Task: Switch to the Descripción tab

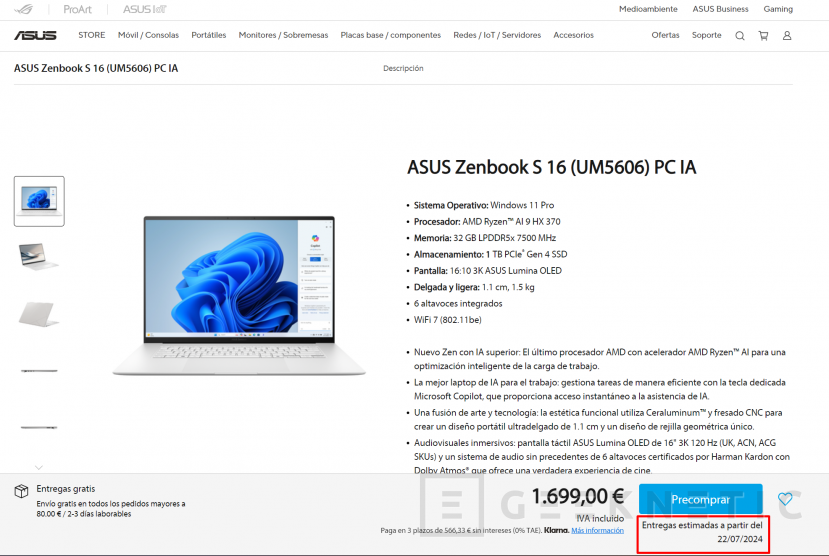Action: coord(403,68)
